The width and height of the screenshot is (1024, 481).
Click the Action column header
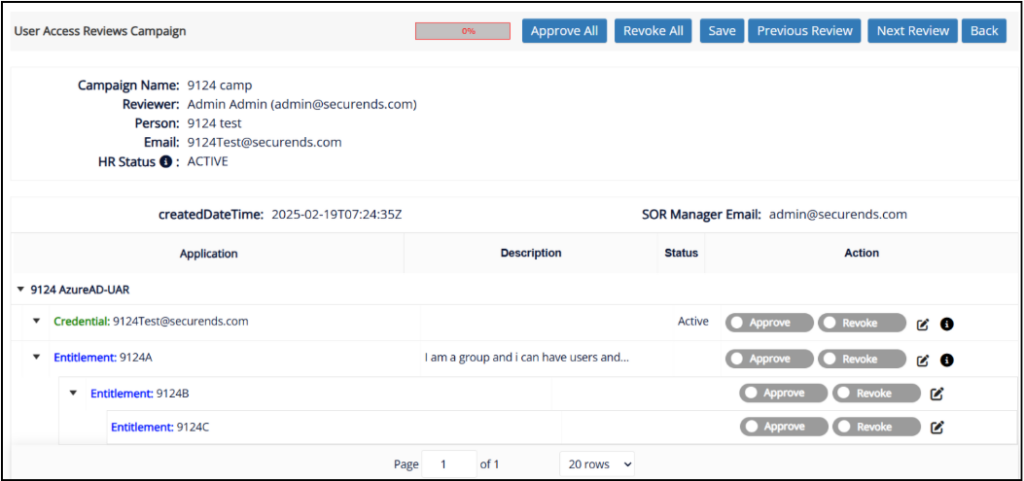click(861, 253)
